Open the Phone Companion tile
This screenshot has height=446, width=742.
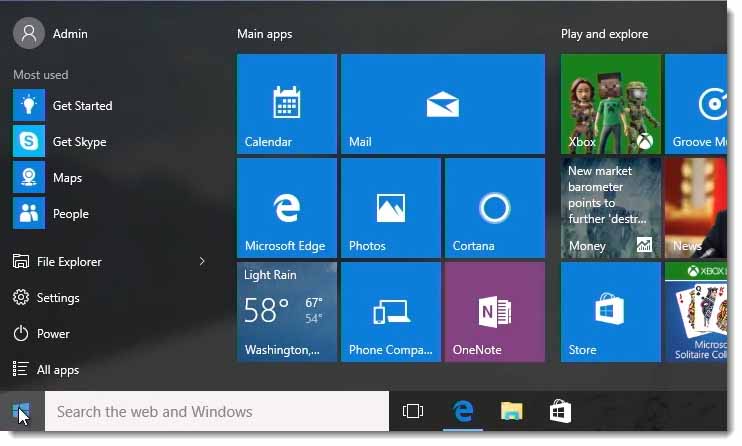click(391, 312)
